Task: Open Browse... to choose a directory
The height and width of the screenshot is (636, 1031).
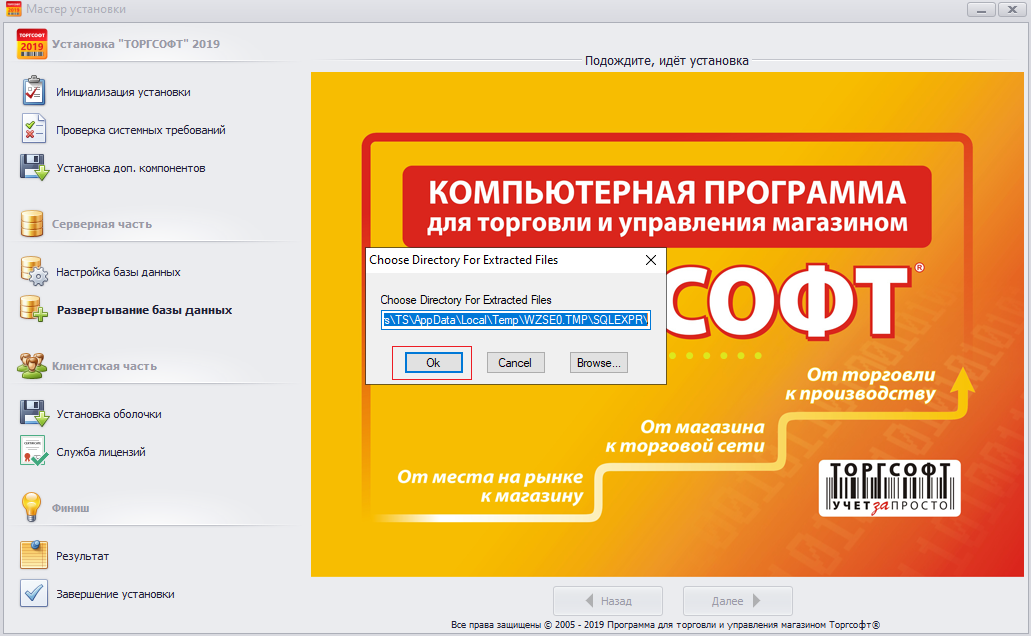Action: coord(599,363)
